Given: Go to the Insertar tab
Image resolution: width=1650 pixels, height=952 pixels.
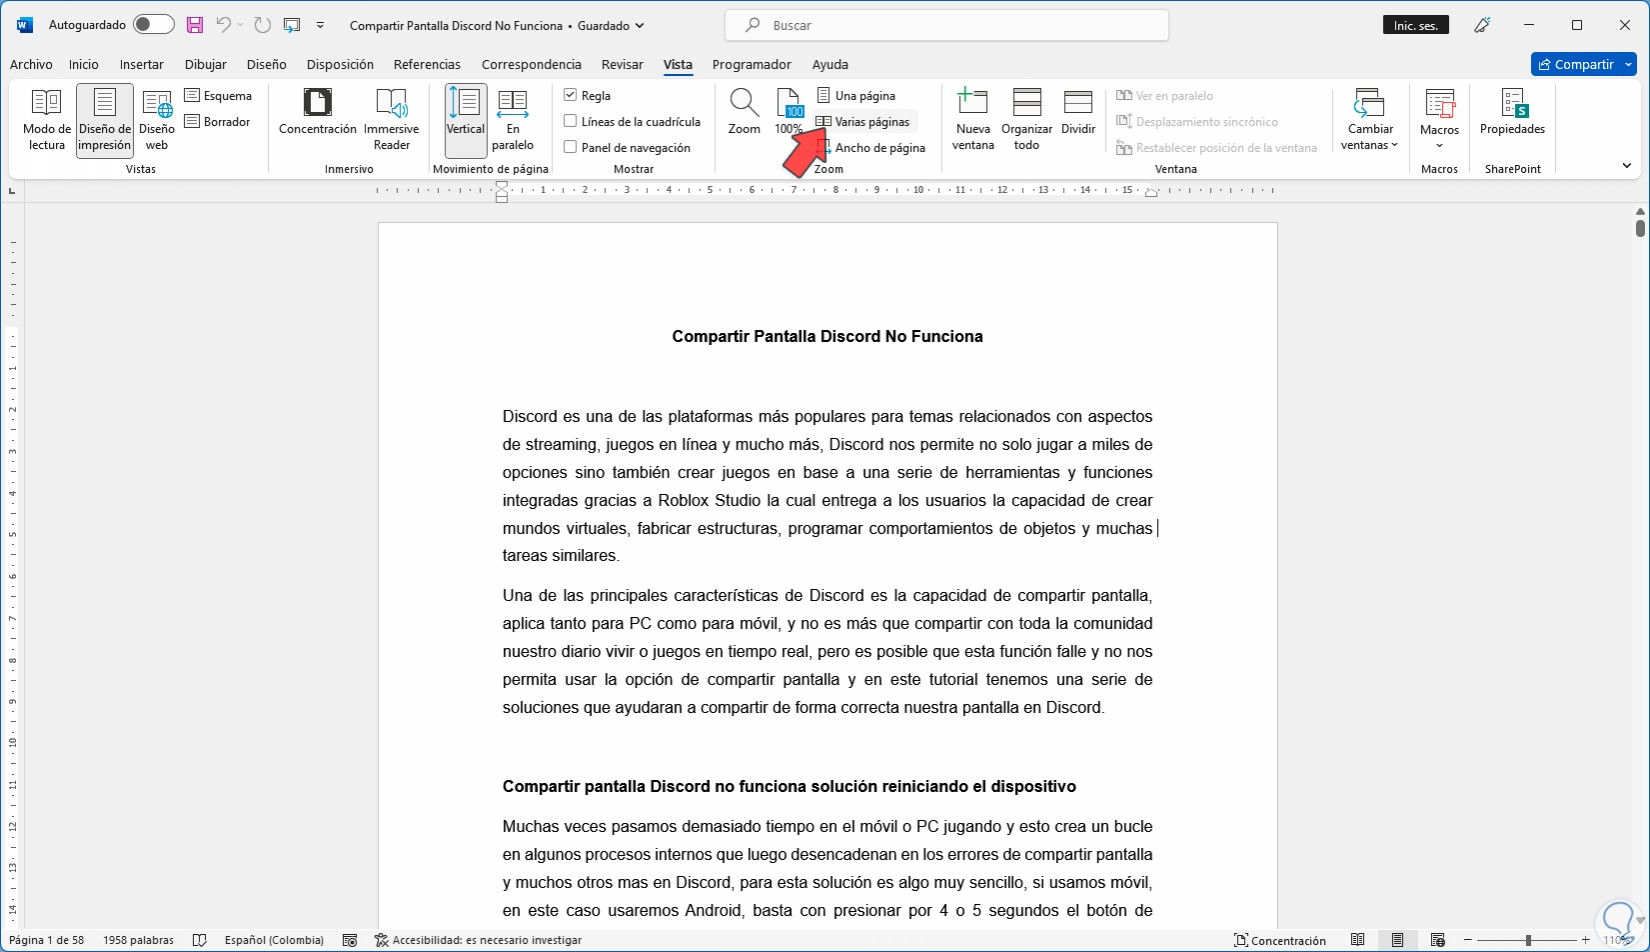Looking at the screenshot, I should click(142, 65).
